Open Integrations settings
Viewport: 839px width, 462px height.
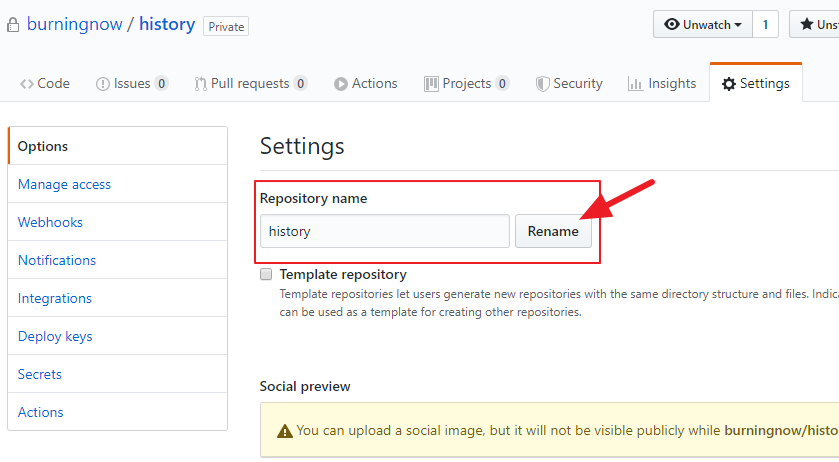pyautogui.click(x=118, y=298)
